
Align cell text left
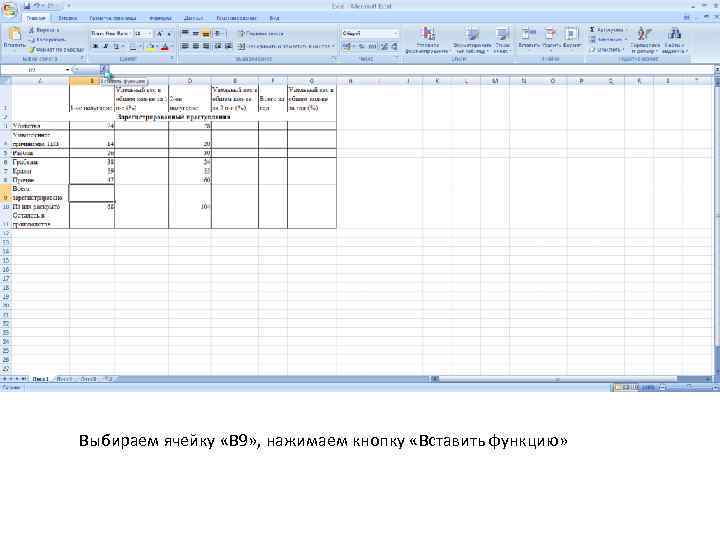click(185, 46)
